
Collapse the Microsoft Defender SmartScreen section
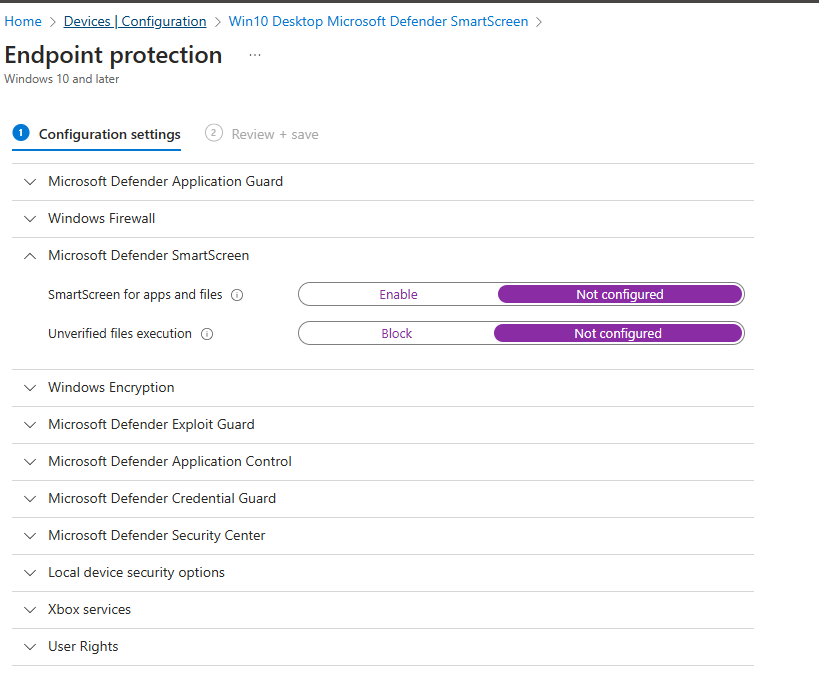click(148, 256)
